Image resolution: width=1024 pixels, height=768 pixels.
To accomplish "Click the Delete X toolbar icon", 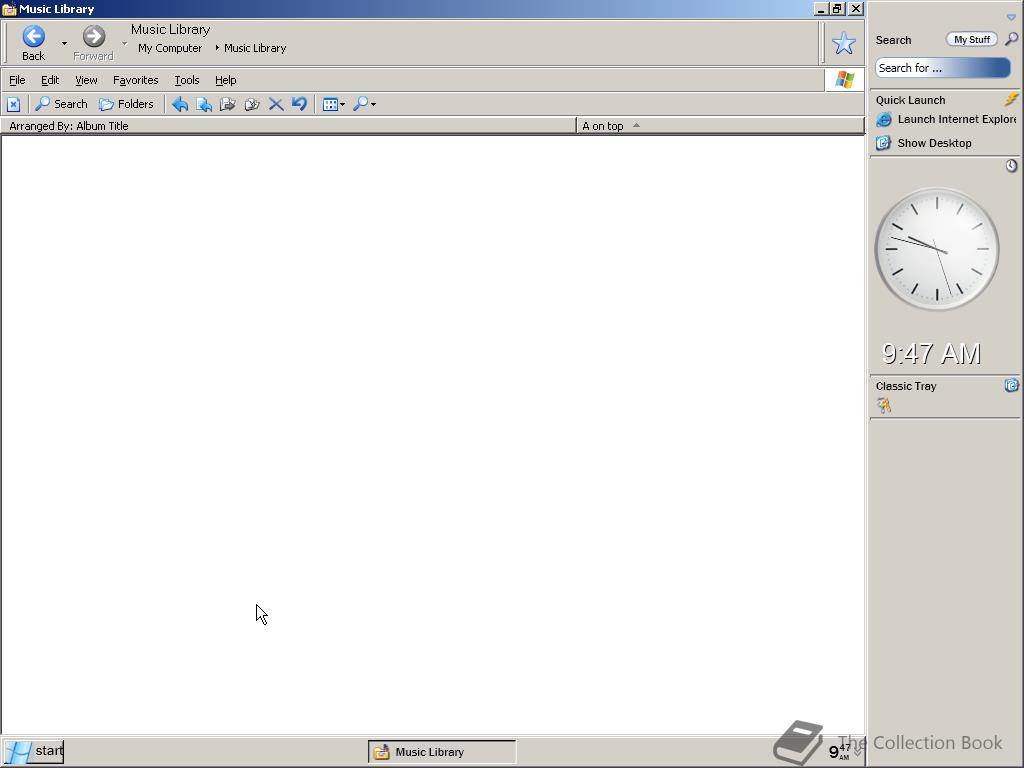I will (276, 104).
